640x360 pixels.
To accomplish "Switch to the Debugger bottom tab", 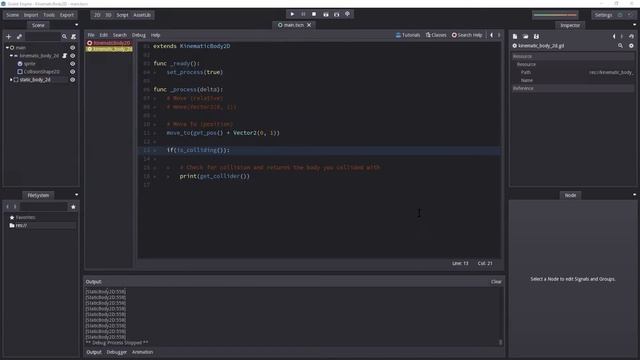I will (x=117, y=352).
